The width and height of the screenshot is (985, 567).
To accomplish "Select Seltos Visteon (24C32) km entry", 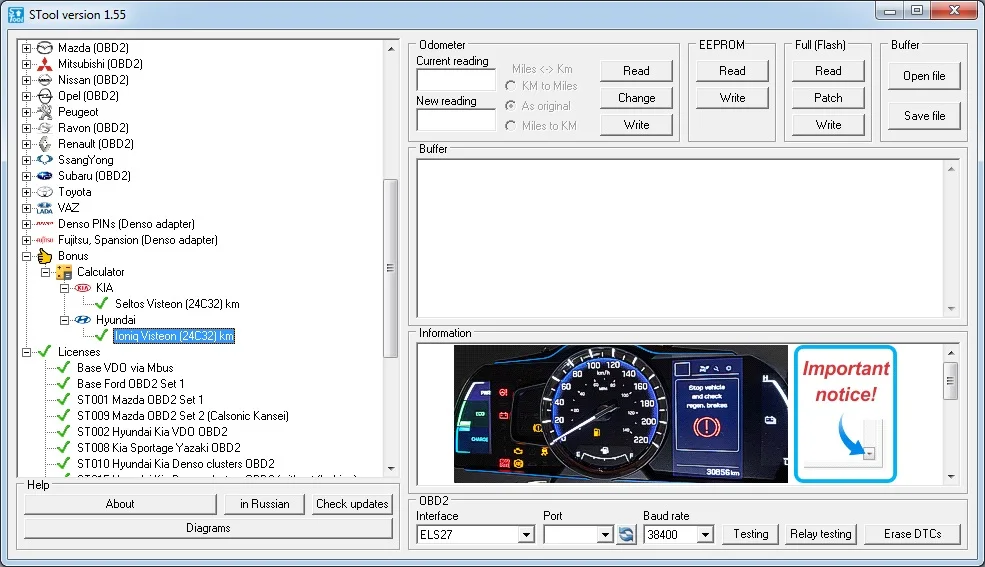I will pos(176,304).
